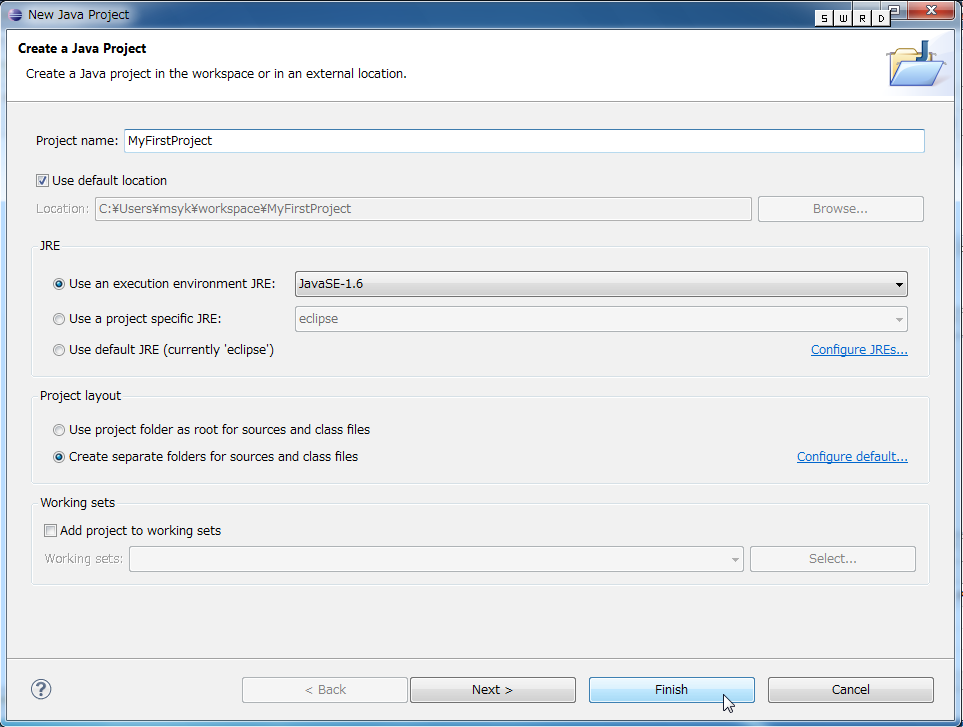Image resolution: width=963 pixels, height=727 pixels.
Task: Click the Project name text field
Action: tap(523, 141)
